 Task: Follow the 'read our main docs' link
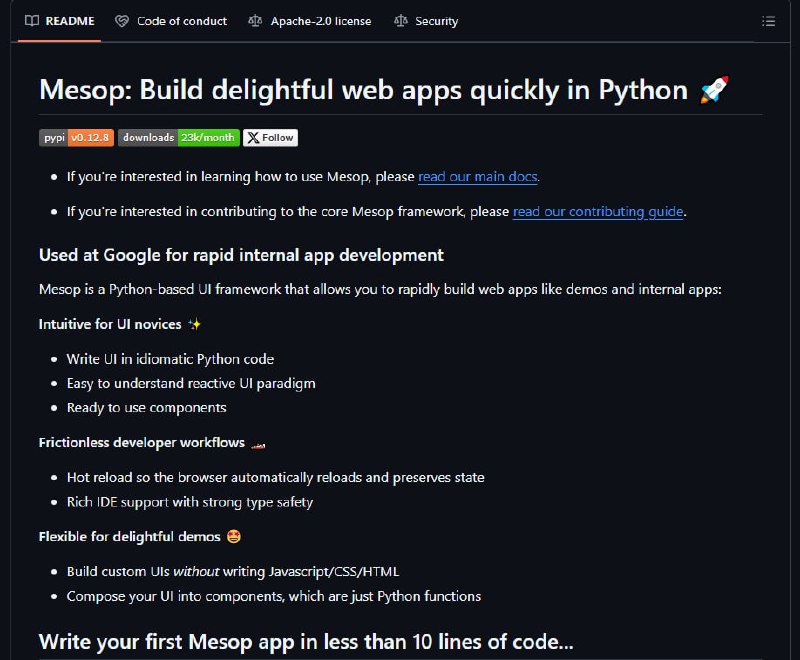coord(478,176)
